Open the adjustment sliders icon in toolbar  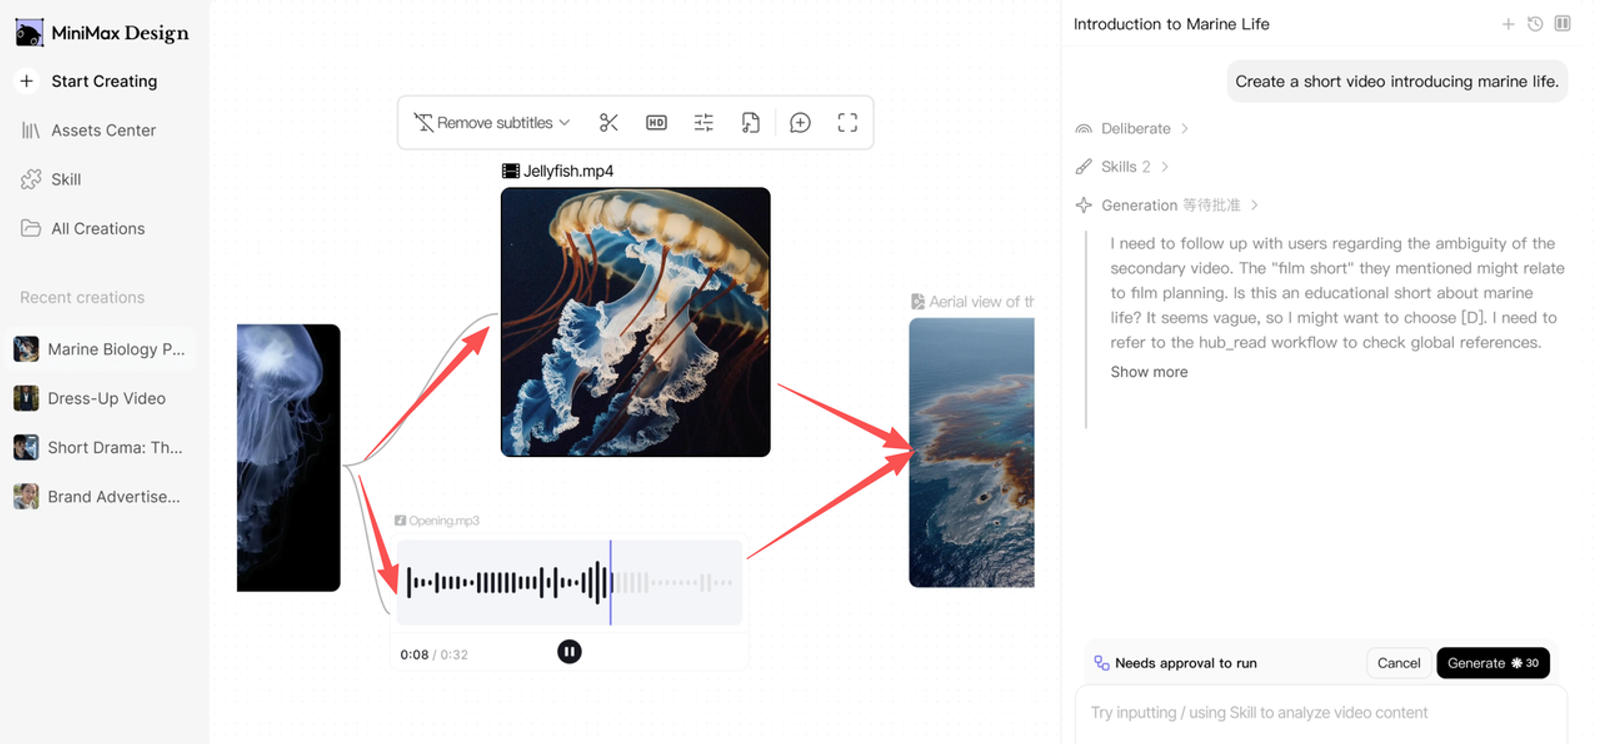[x=704, y=123]
